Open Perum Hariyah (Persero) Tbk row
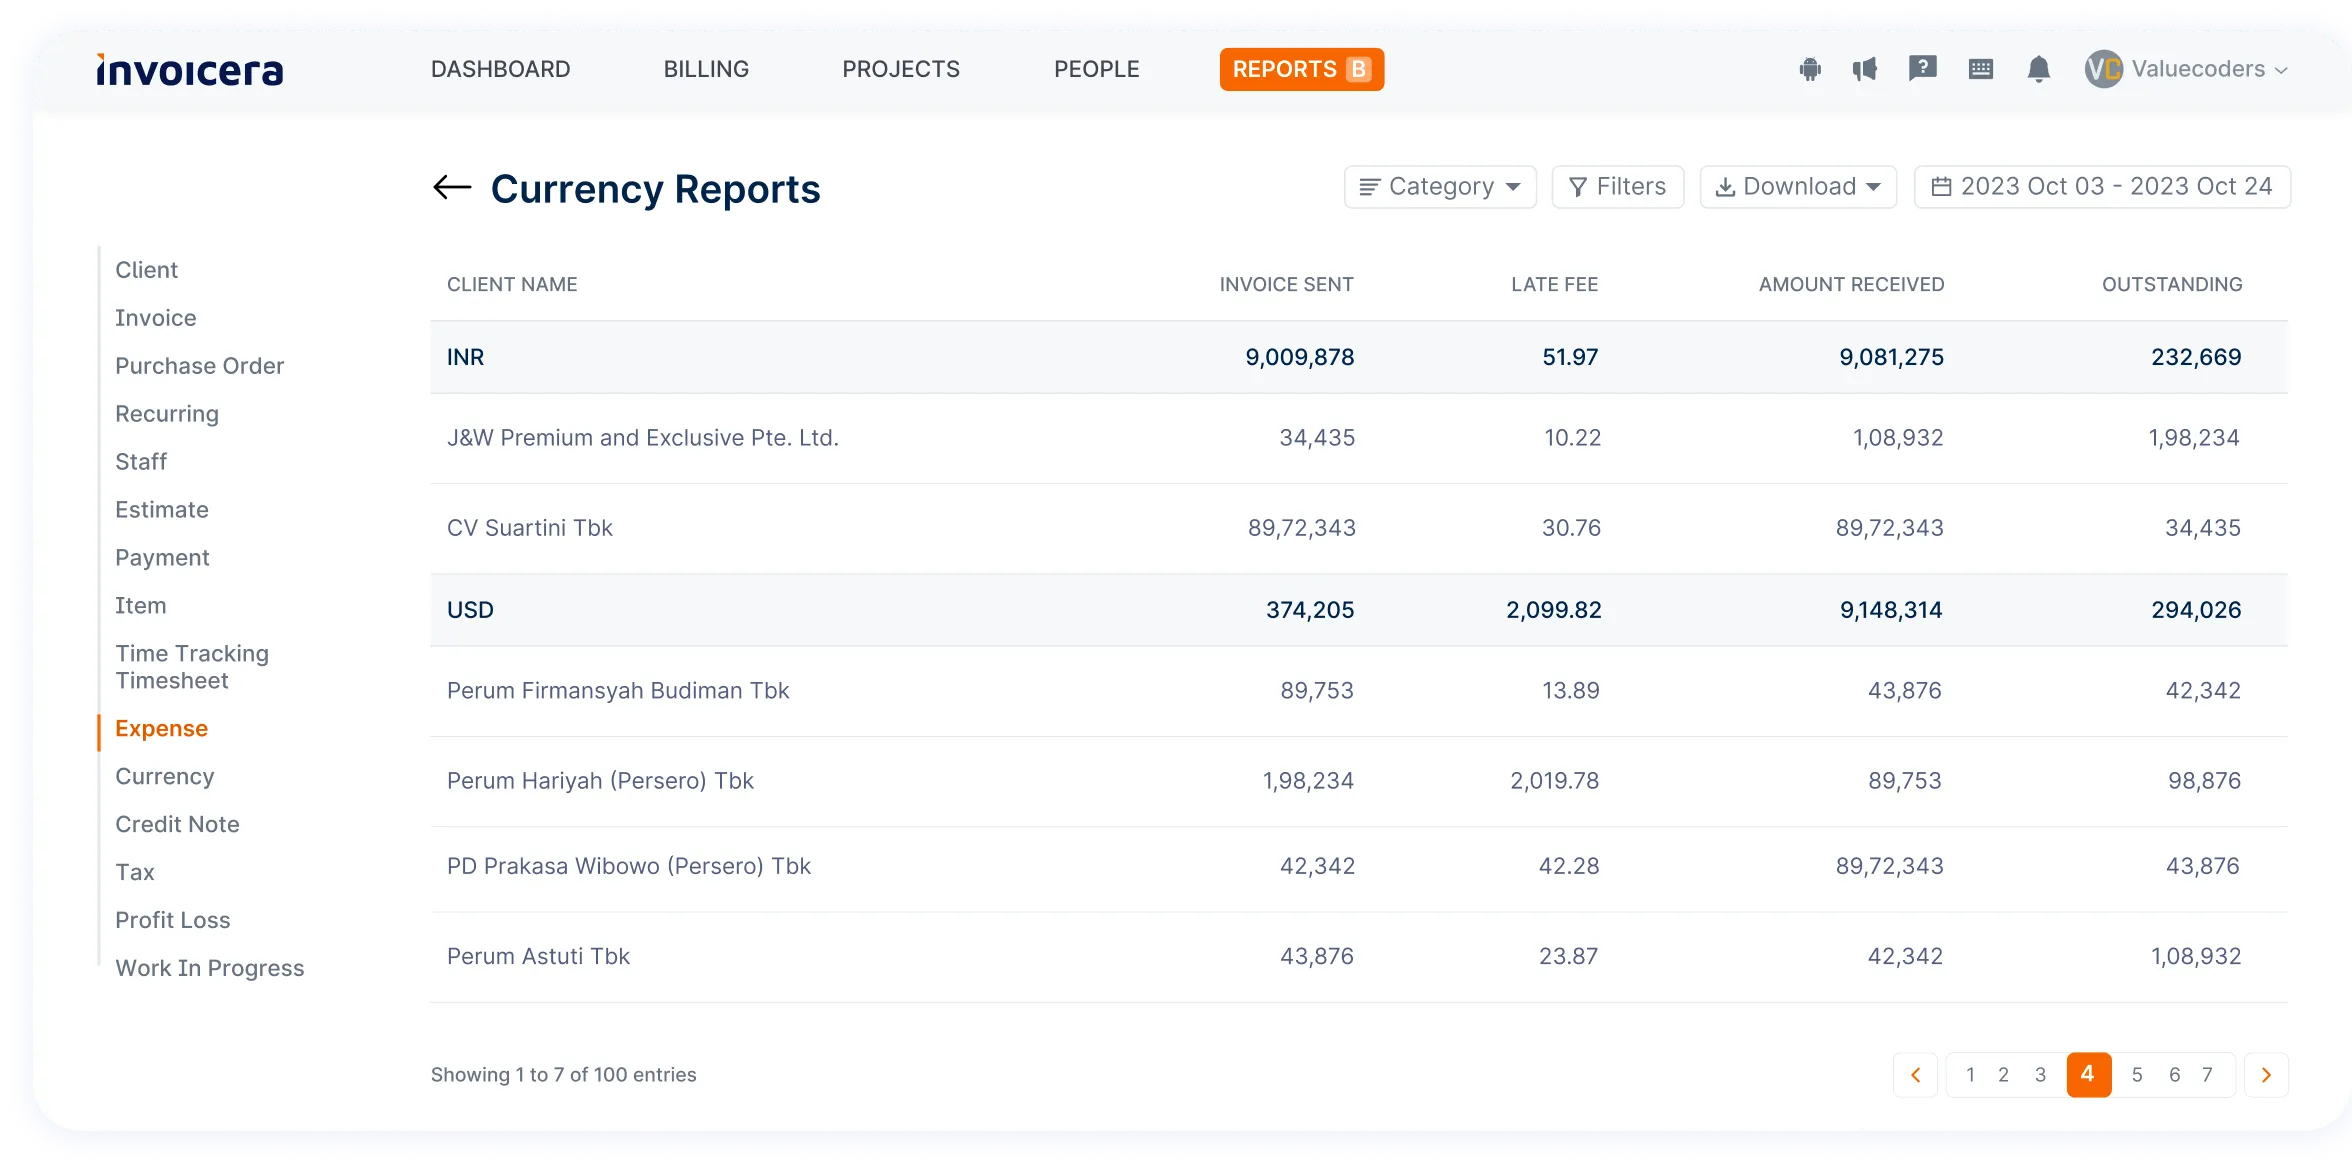The height and width of the screenshot is (1167, 2352). [x=1359, y=781]
